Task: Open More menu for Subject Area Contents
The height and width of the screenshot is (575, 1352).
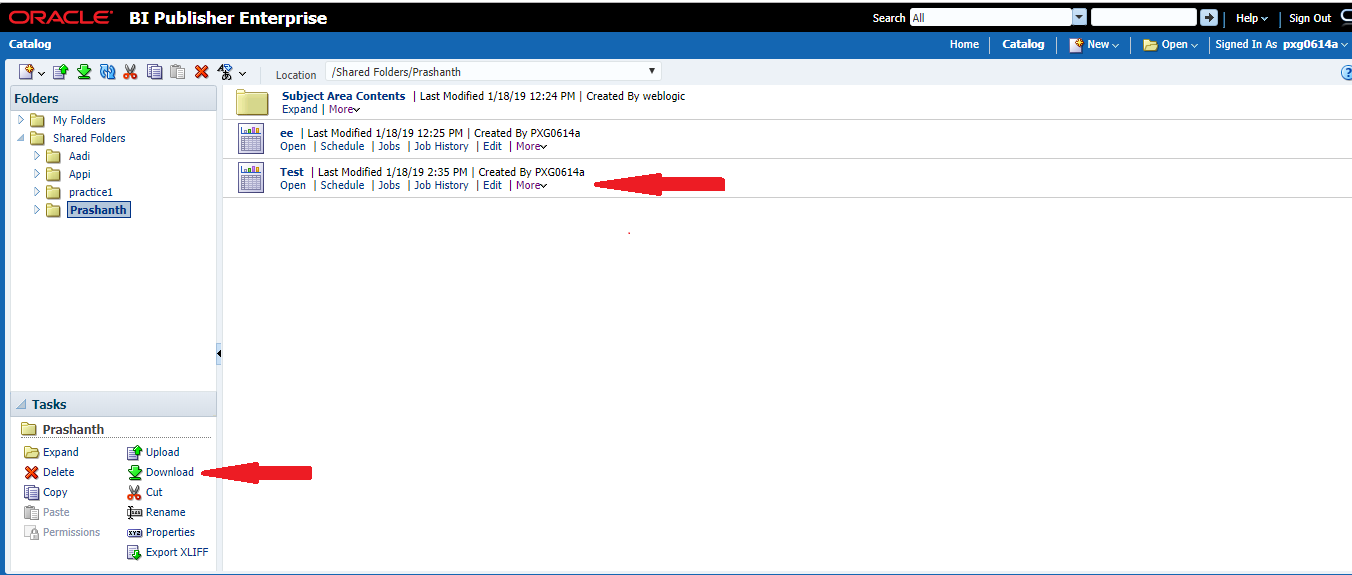Action: point(344,109)
